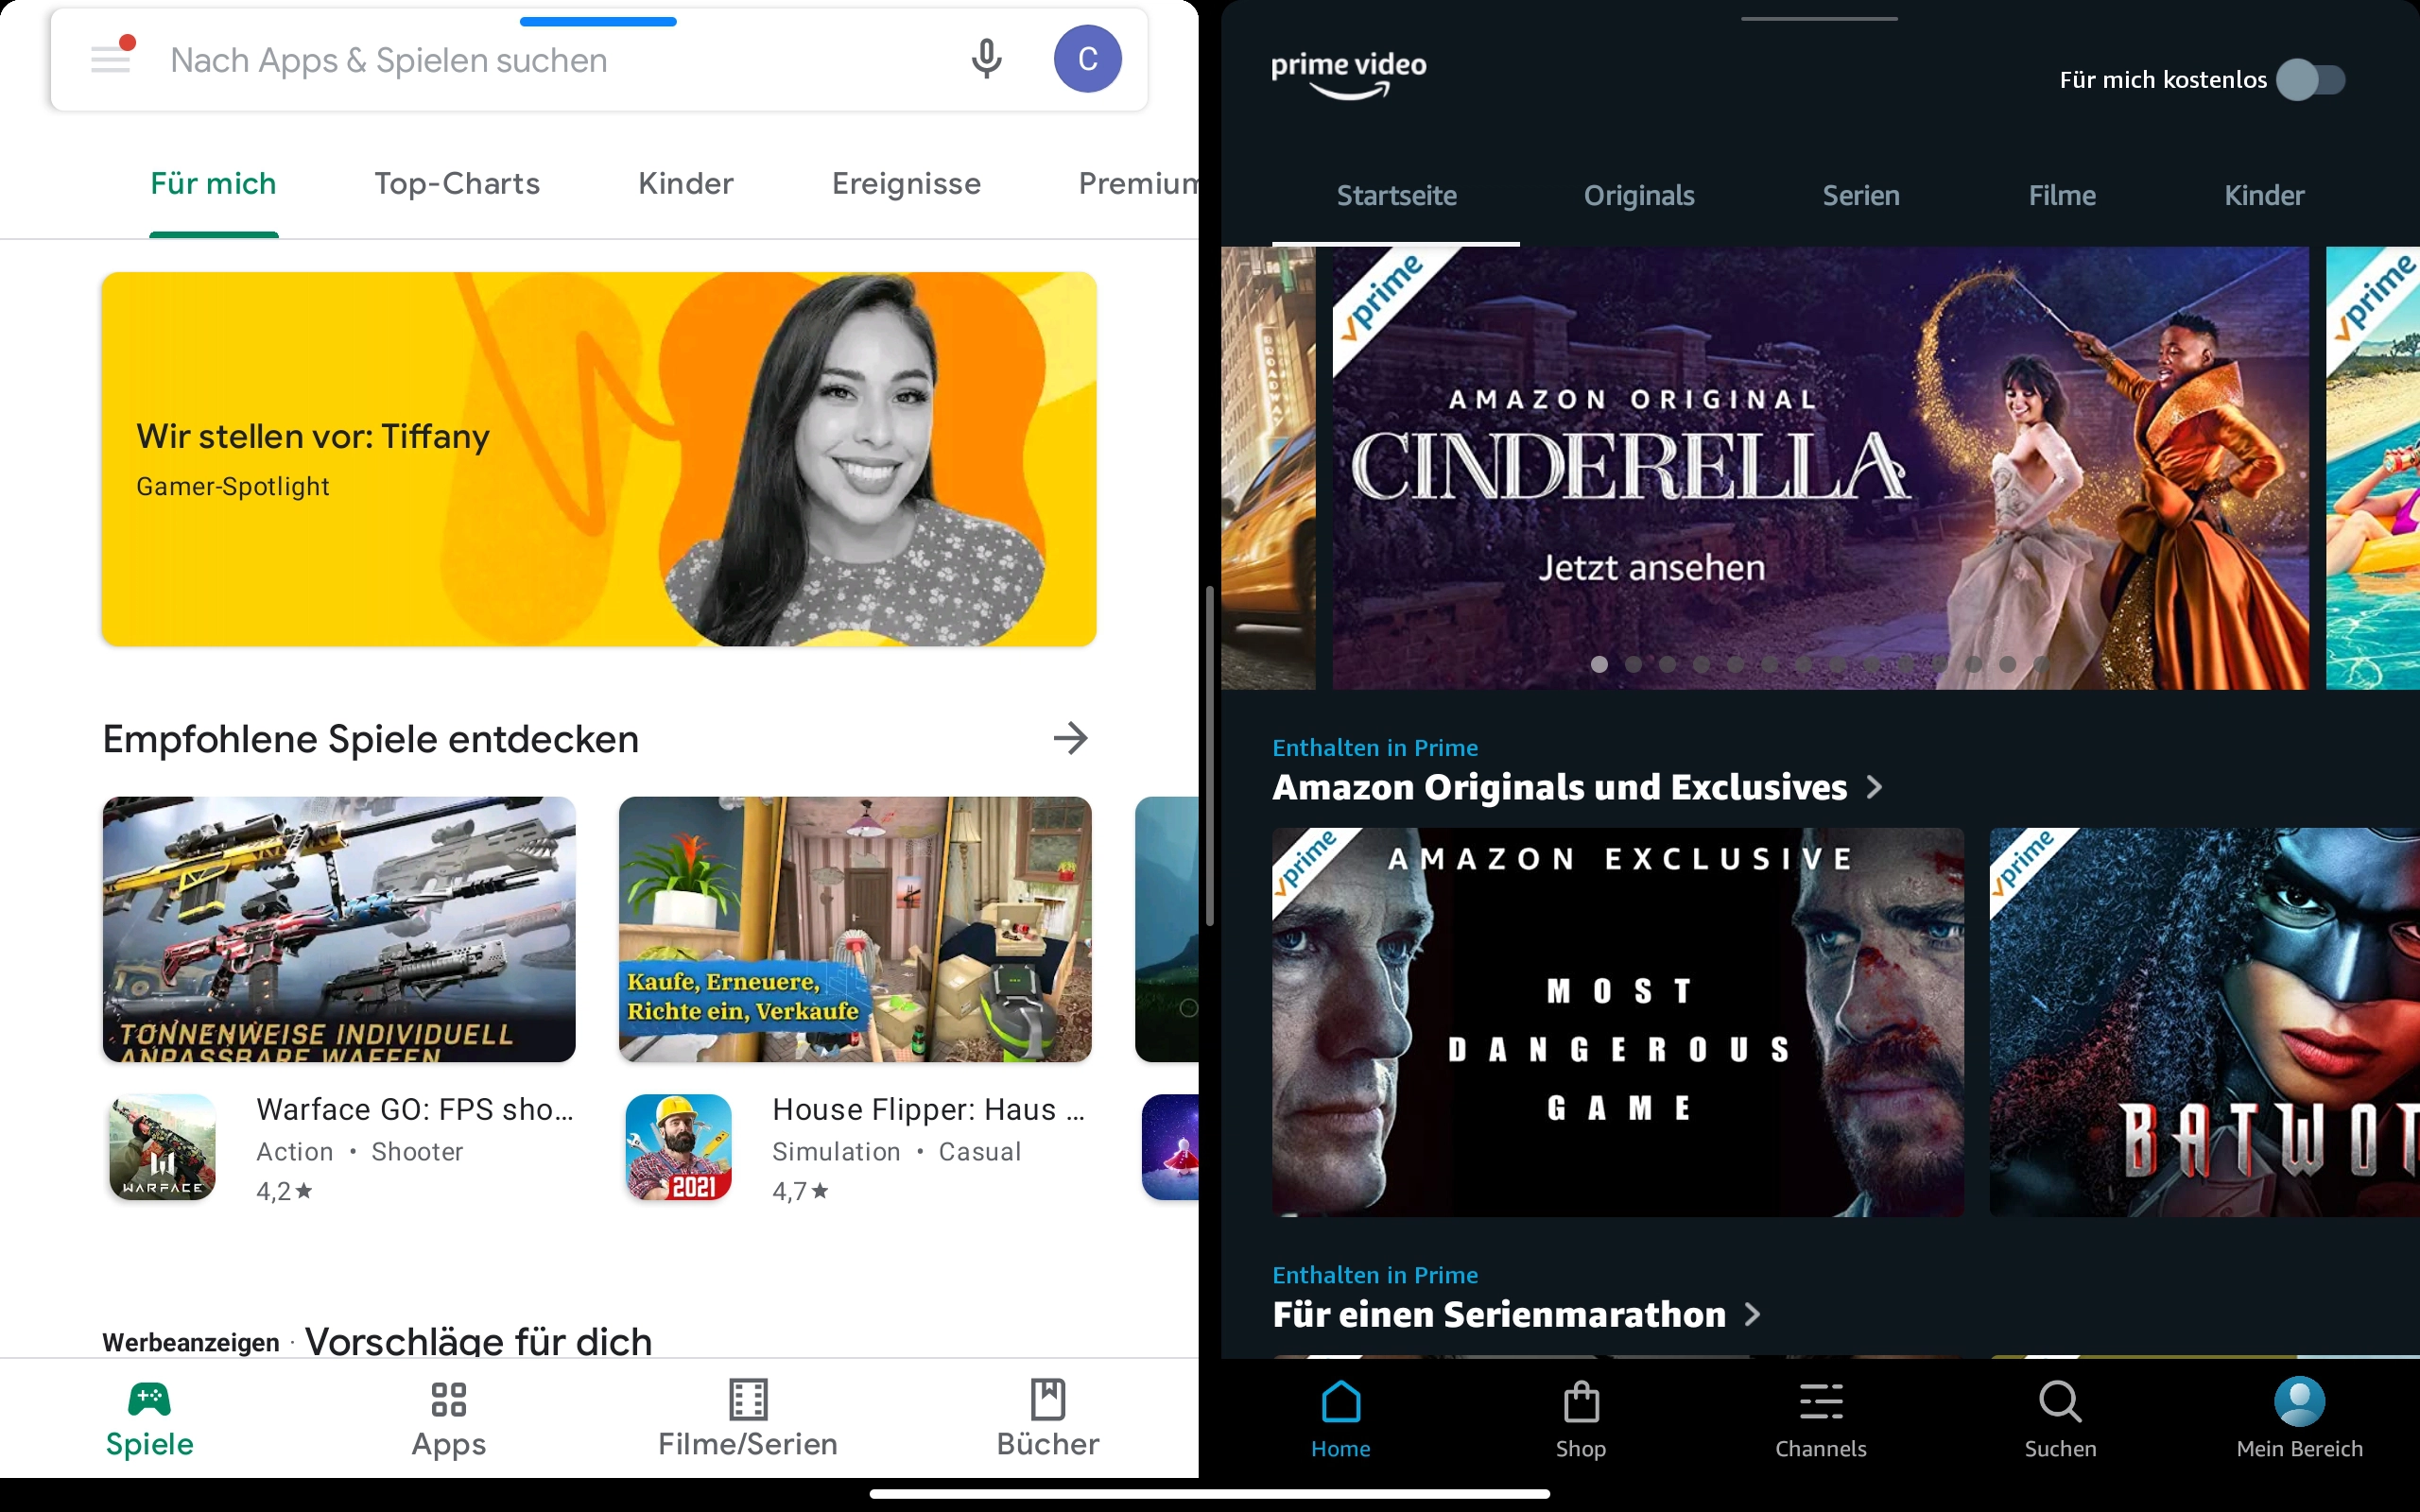This screenshot has width=2420, height=1512.
Task: Open the Cinderella Amazon Original banner
Action: click(x=1820, y=468)
